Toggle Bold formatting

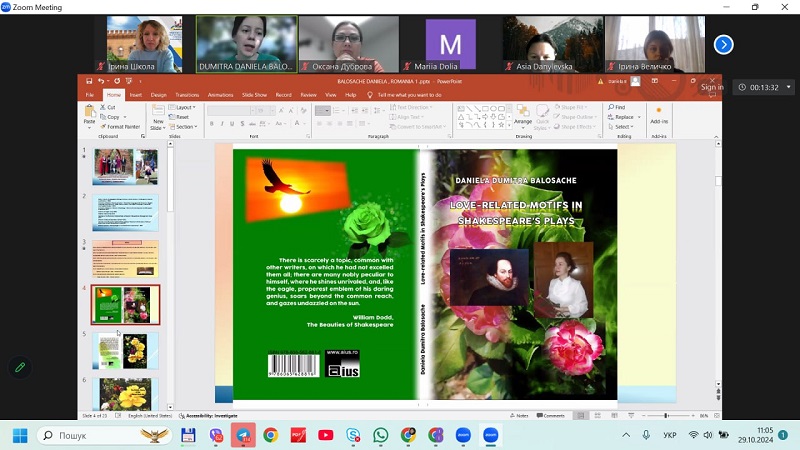pyautogui.click(x=212, y=123)
